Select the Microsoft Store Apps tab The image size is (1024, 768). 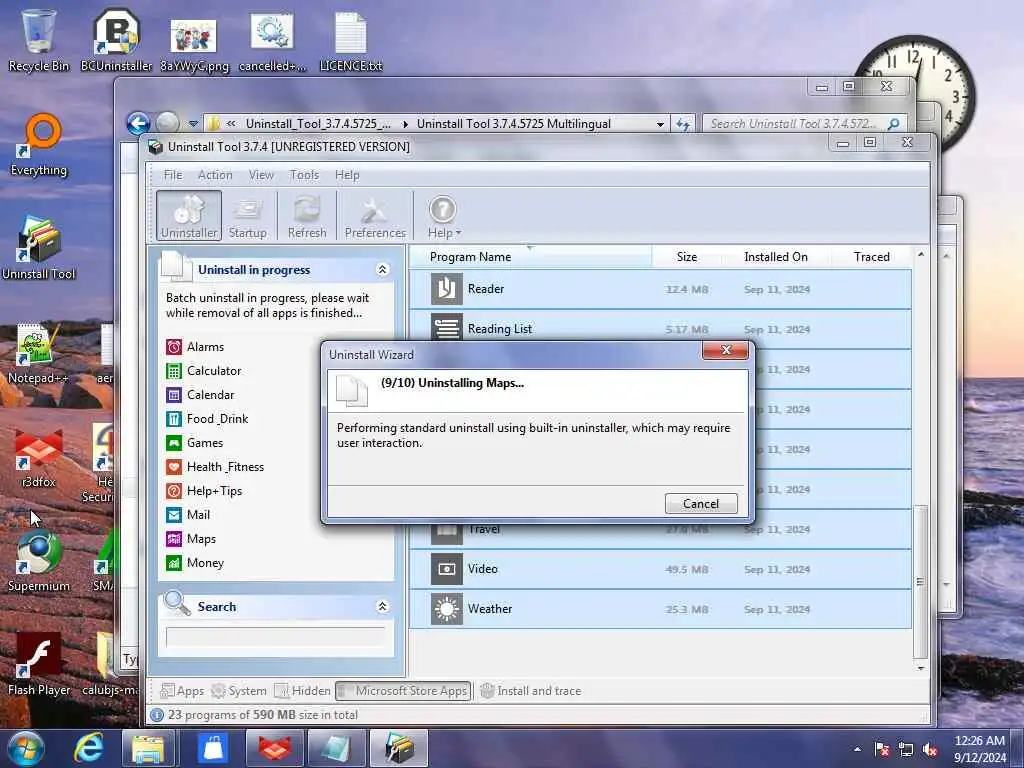[x=403, y=691]
